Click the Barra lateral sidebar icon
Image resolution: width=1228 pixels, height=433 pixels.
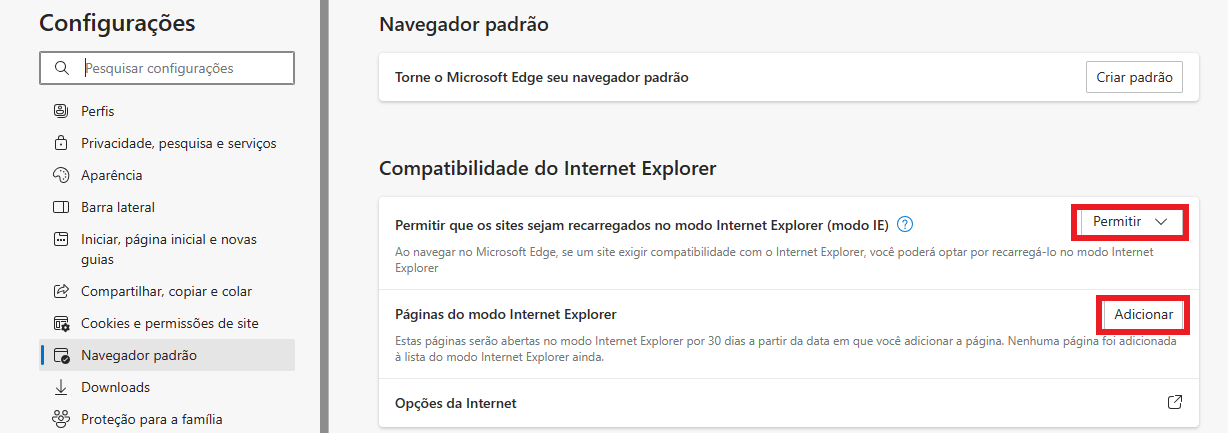tap(61, 207)
